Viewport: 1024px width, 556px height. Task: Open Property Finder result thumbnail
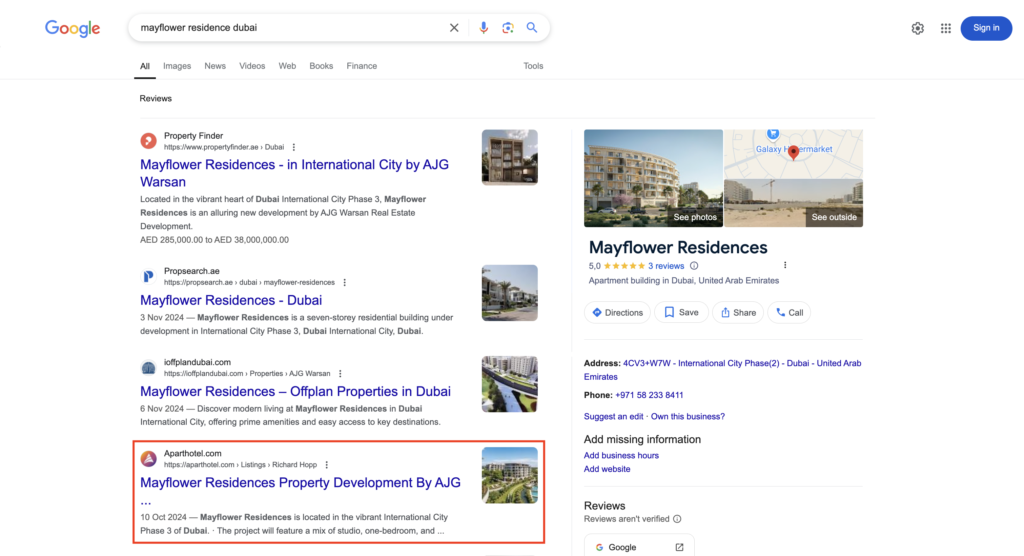coord(509,157)
